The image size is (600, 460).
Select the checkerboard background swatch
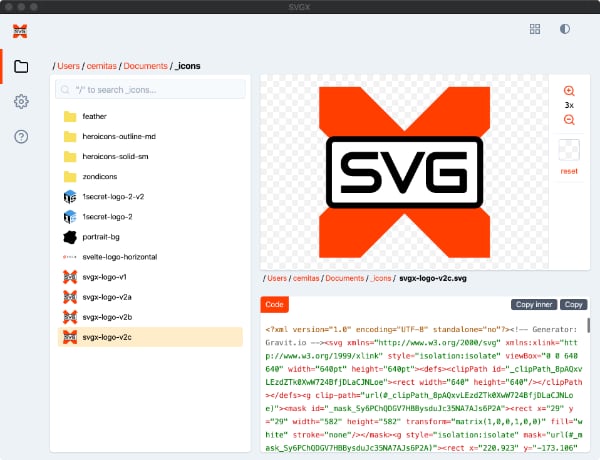pyautogui.click(x=569, y=150)
